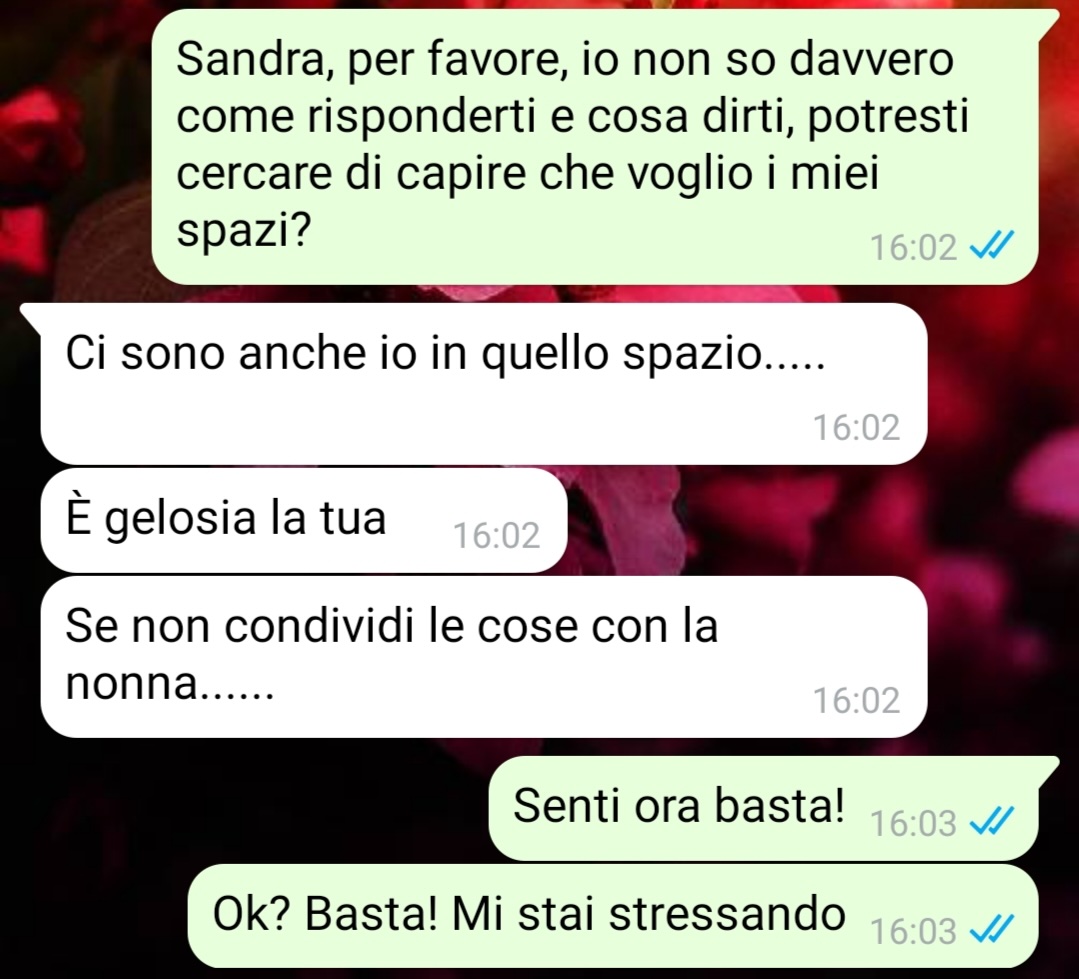The height and width of the screenshot is (979, 1079).
Task: Click 16:02 timestamp on the Sandra message
Action: point(914,247)
